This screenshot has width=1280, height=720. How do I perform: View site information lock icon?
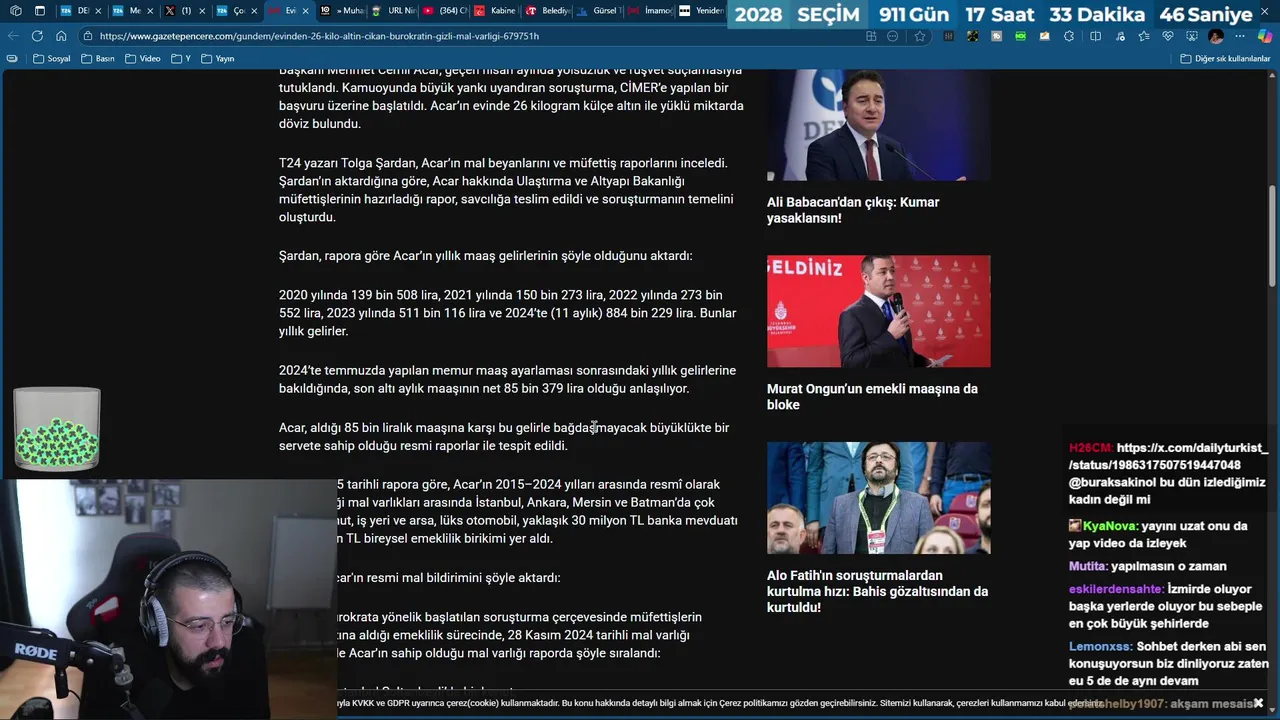(x=88, y=36)
